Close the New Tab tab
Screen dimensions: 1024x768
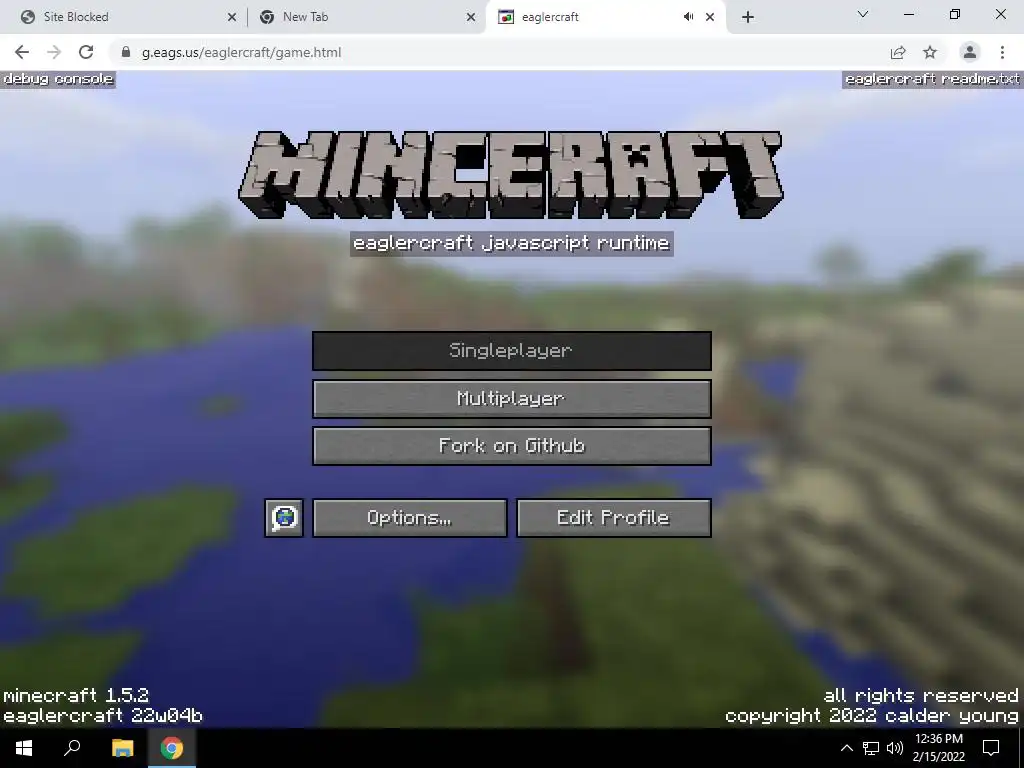pos(471,17)
